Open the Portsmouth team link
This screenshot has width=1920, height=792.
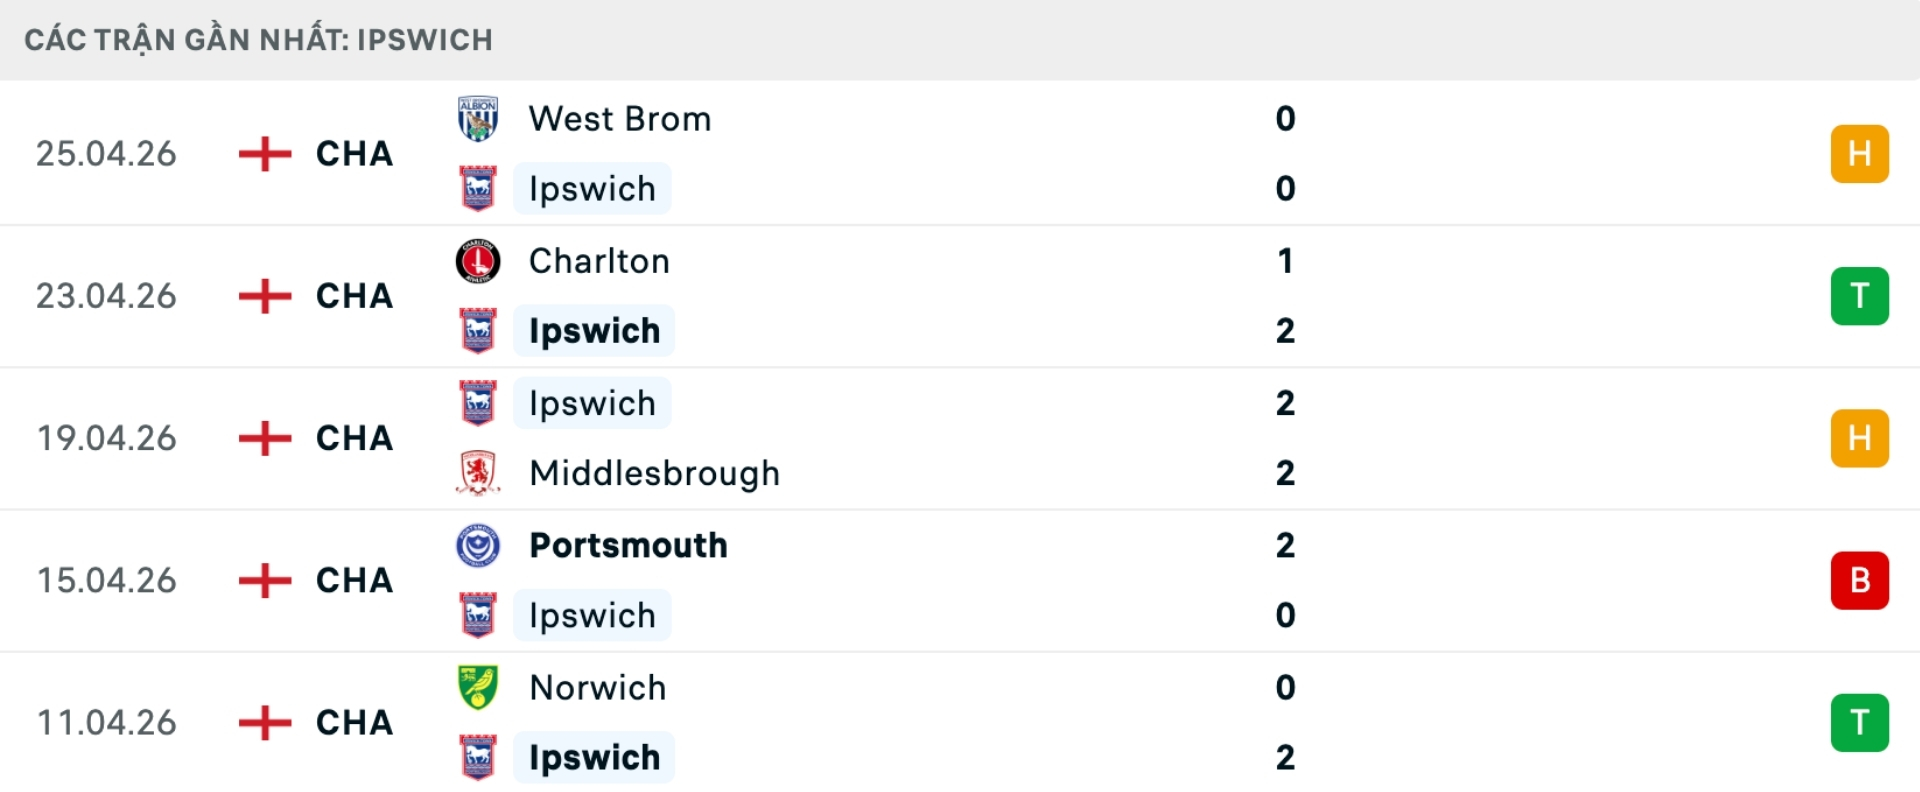pos(628,546)
